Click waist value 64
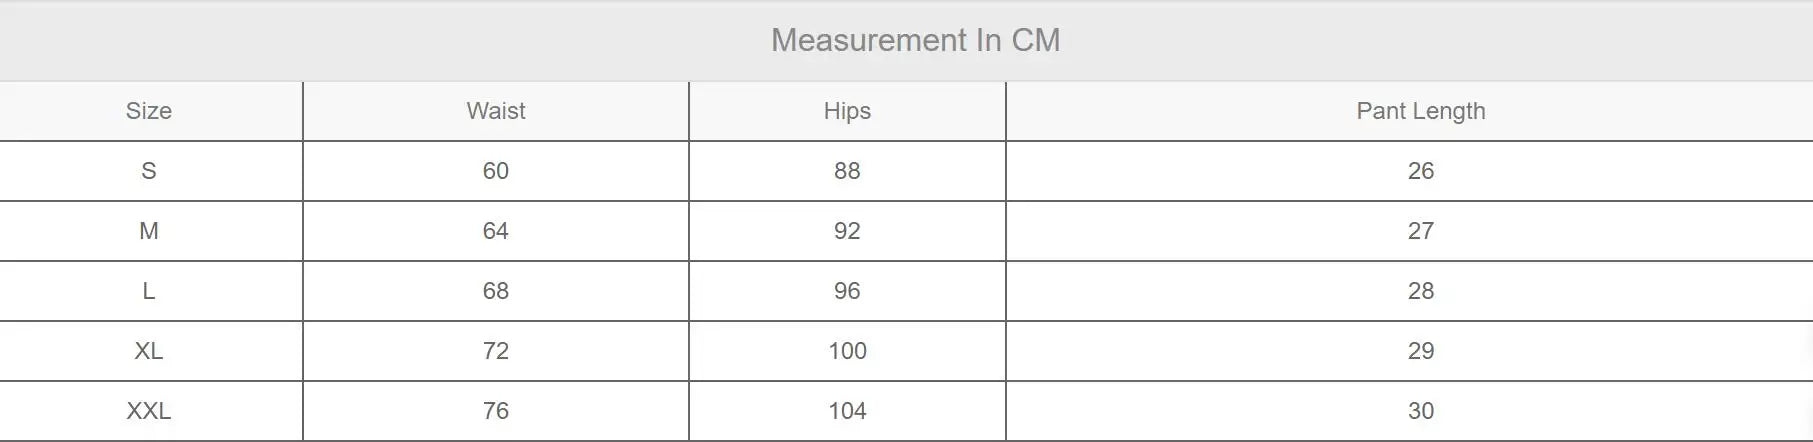Image resolution: width=1813 pixels, height=442 pixels. [496, 231]
